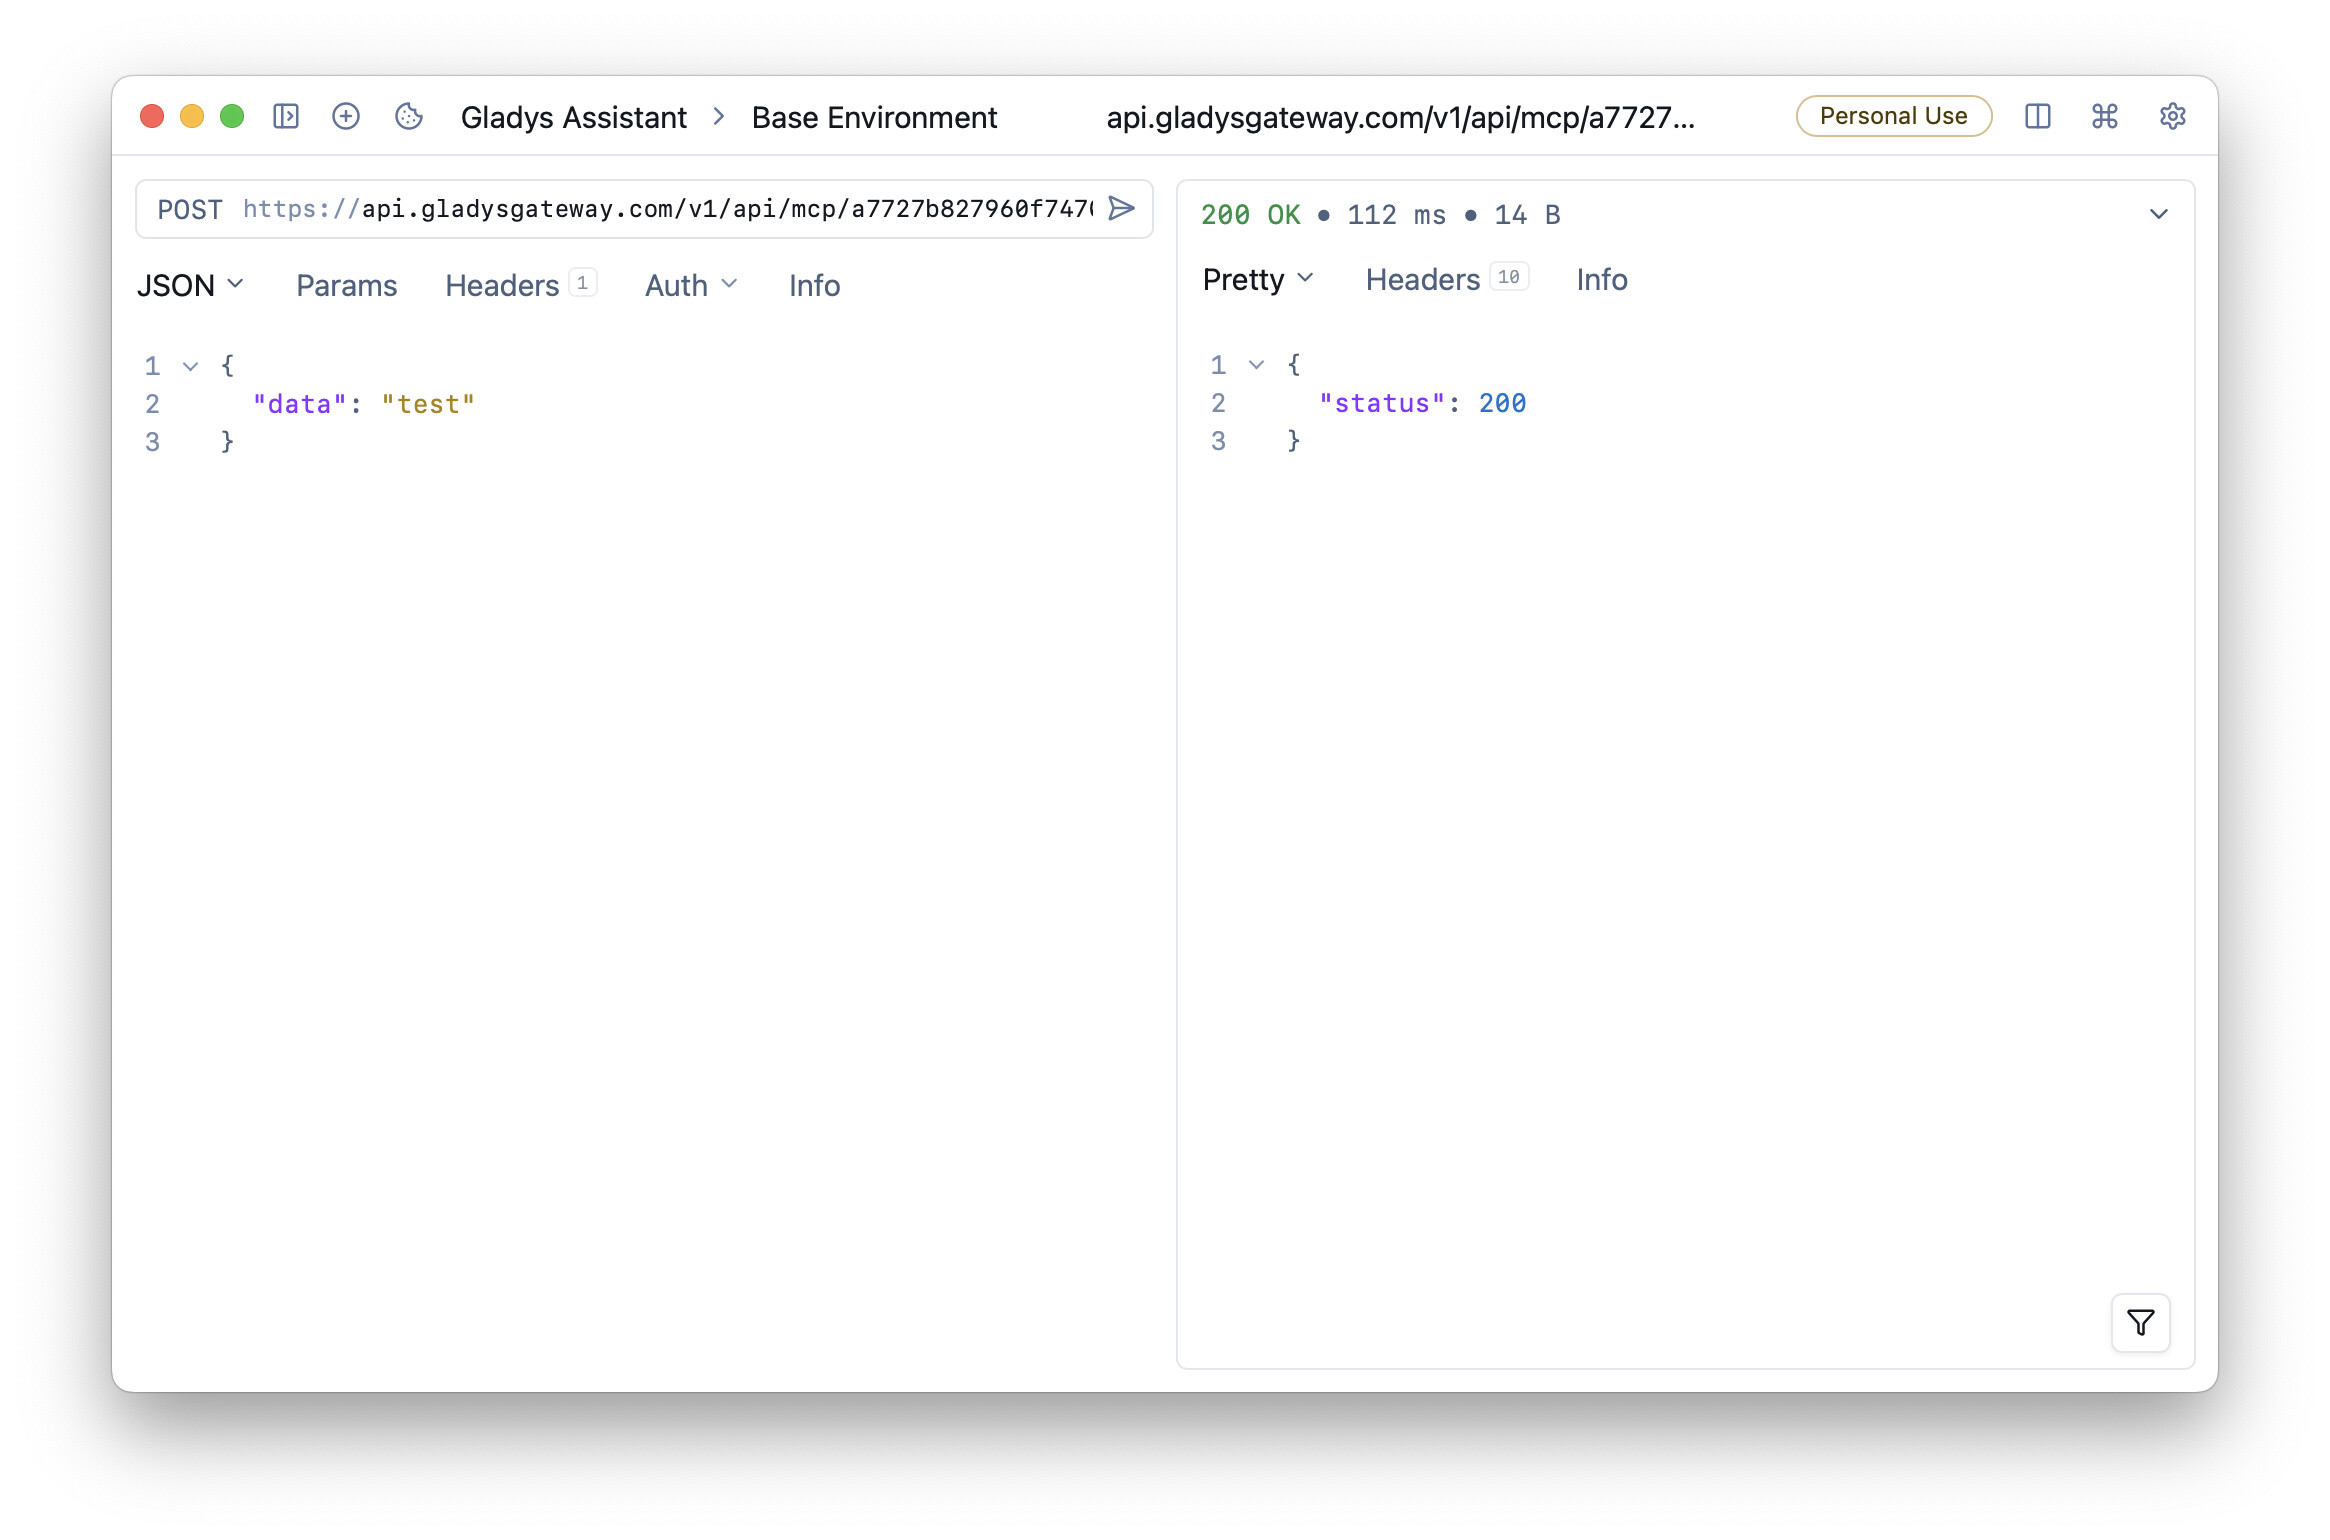2330x1540 pixels.
Task: Collapse the response JSON line 1 fold arrow
Action: (1256, 365)
